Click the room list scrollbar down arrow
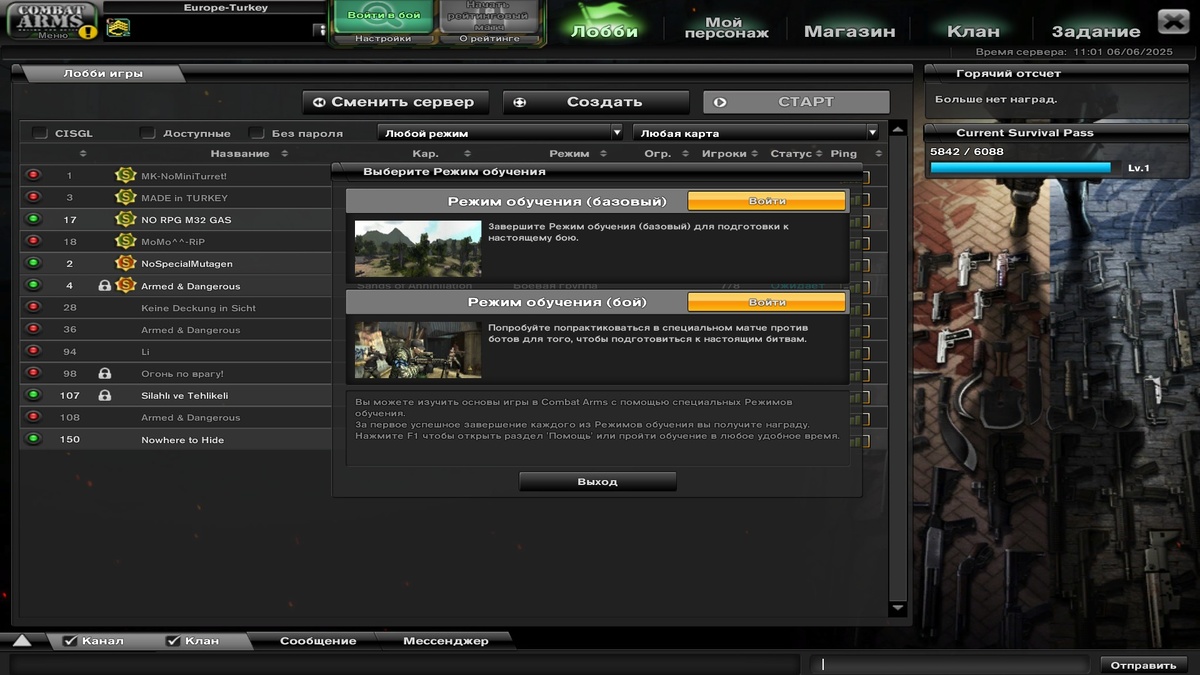The width and height of the screenshot is (1200, 675). pyautogui.click(x=897, y=608)
